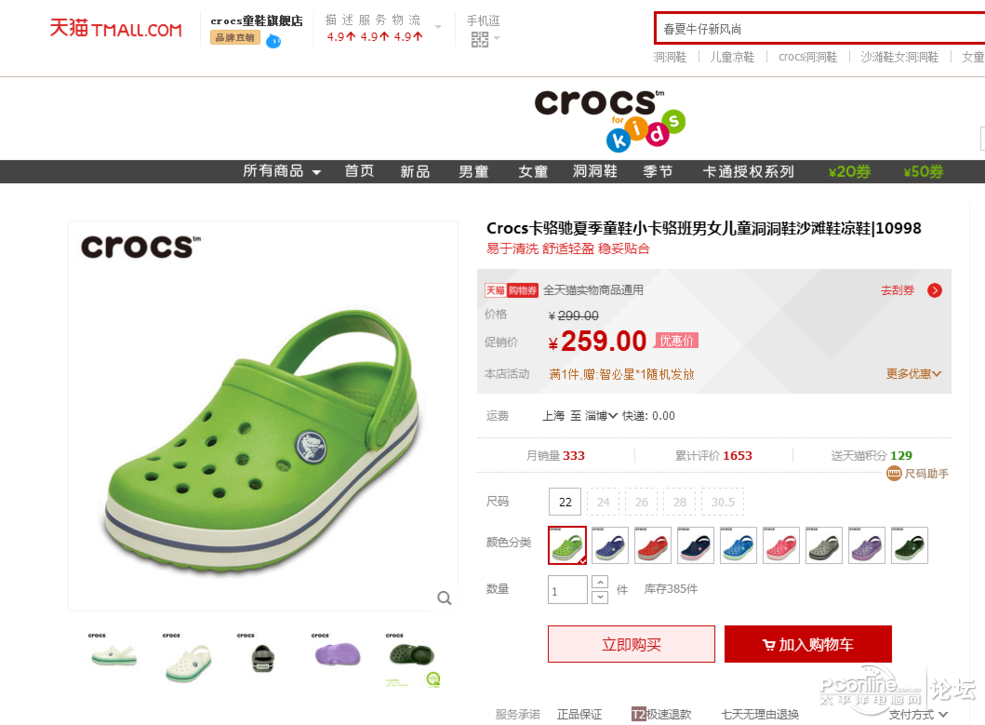Decrease quantity with the down arrow

point(600,597)
